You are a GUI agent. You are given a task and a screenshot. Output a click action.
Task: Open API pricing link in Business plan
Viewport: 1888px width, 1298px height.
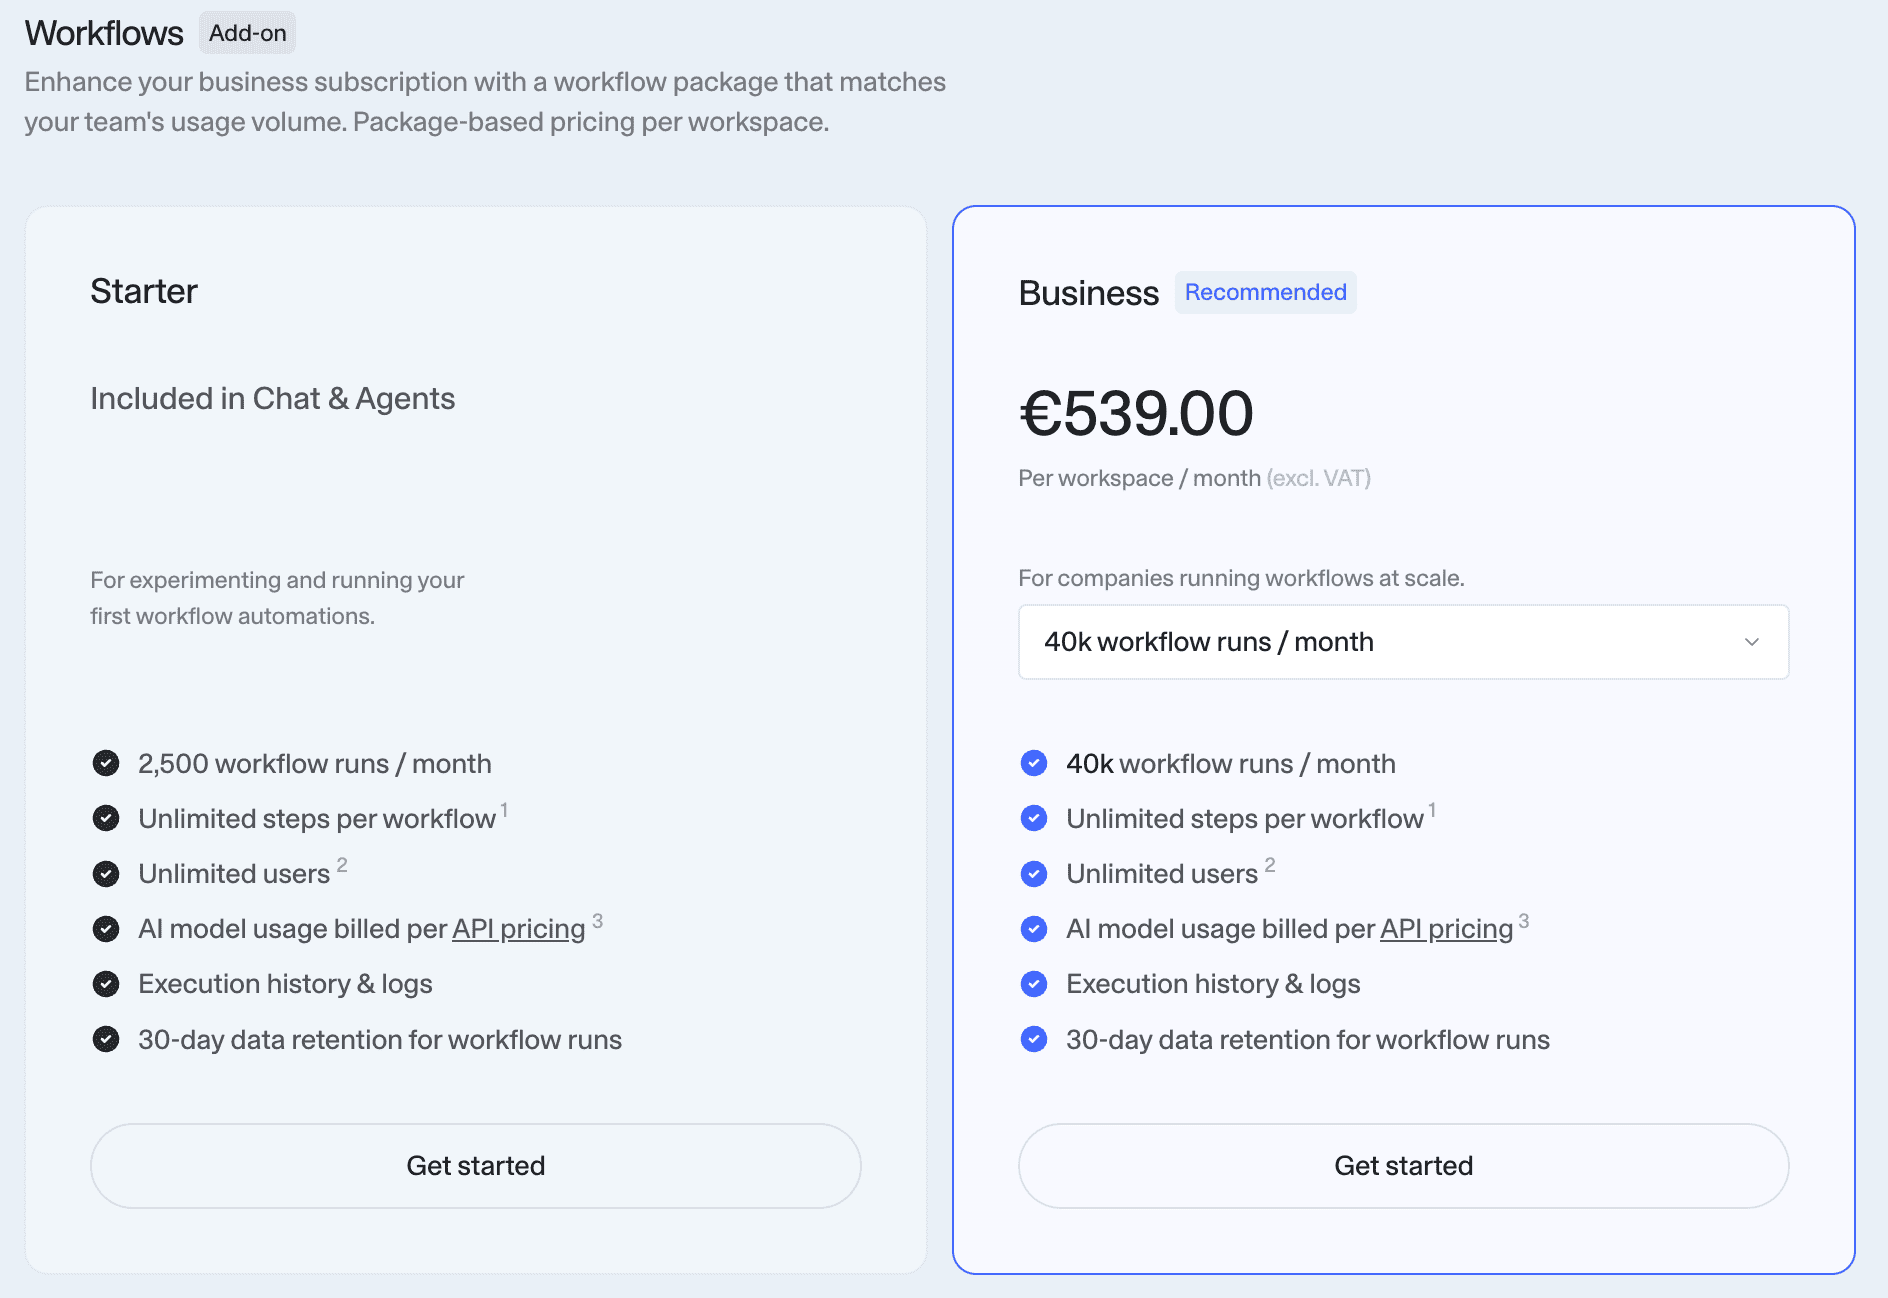[1447, 929]
